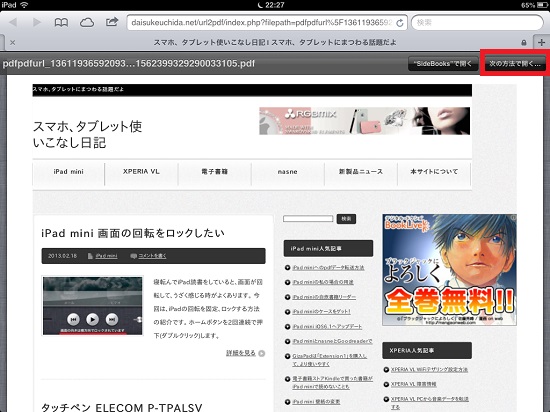Reload the page with refresh icon
550x412 pixels.
[400, 23]
